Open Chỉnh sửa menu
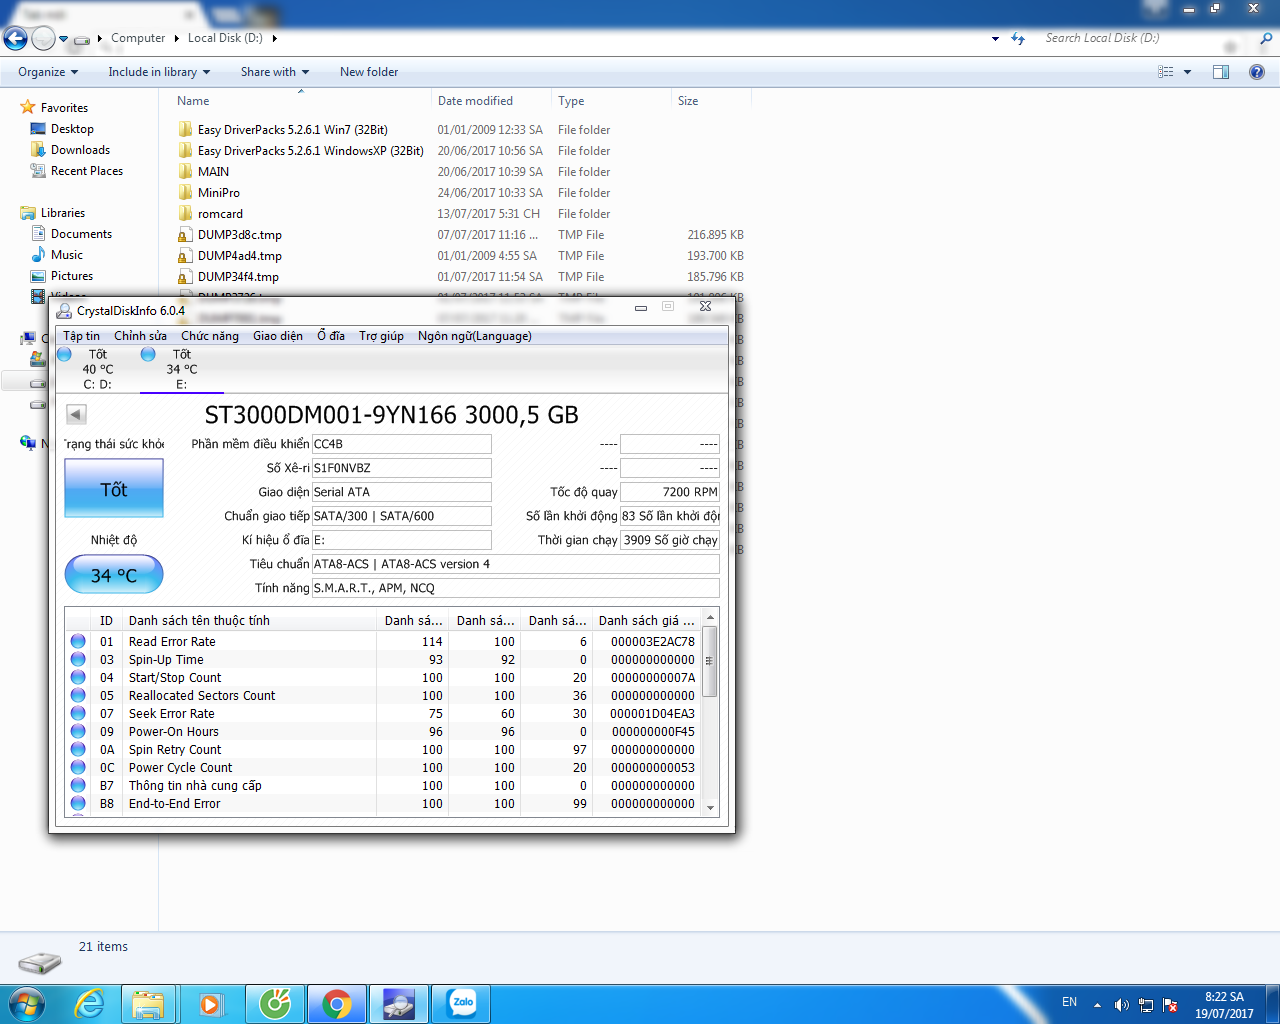 pos(140,336)
